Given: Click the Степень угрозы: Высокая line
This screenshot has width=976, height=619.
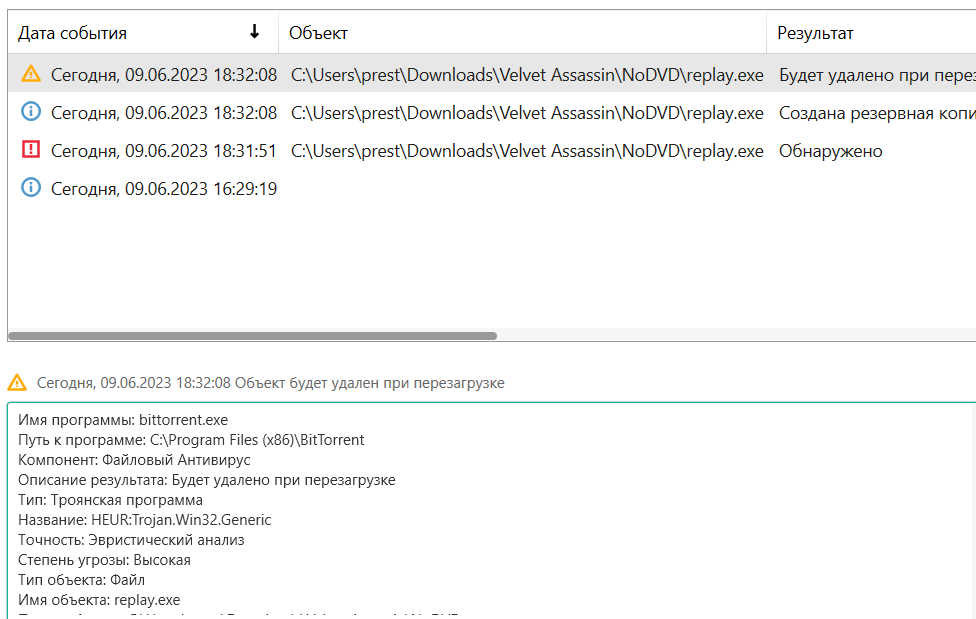Looking at the screenshot, I should [x=104, y=560].
